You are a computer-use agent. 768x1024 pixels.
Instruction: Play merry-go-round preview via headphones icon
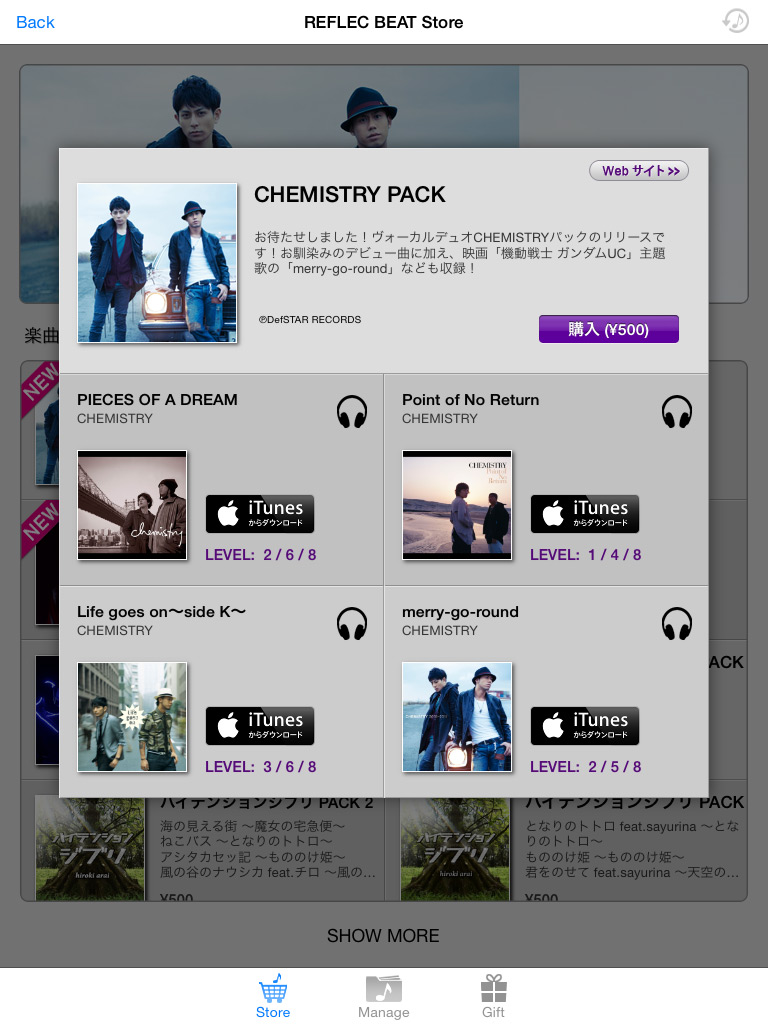coord(677,624)
